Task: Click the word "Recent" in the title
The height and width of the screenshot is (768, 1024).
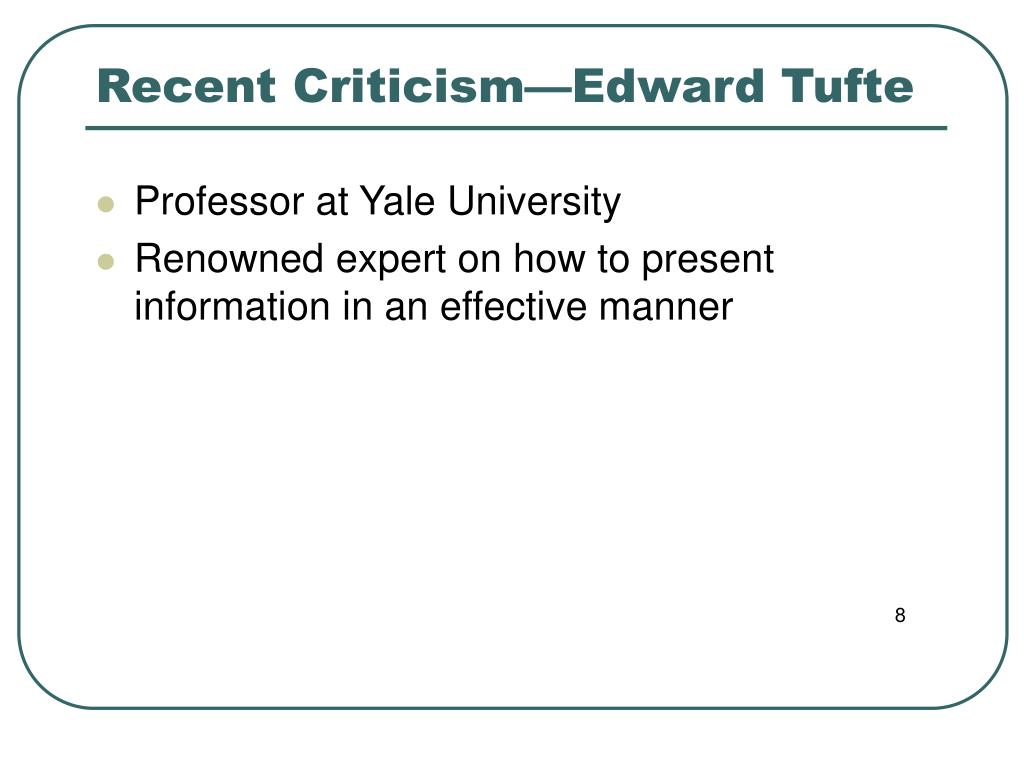Action: coord(187,86)
